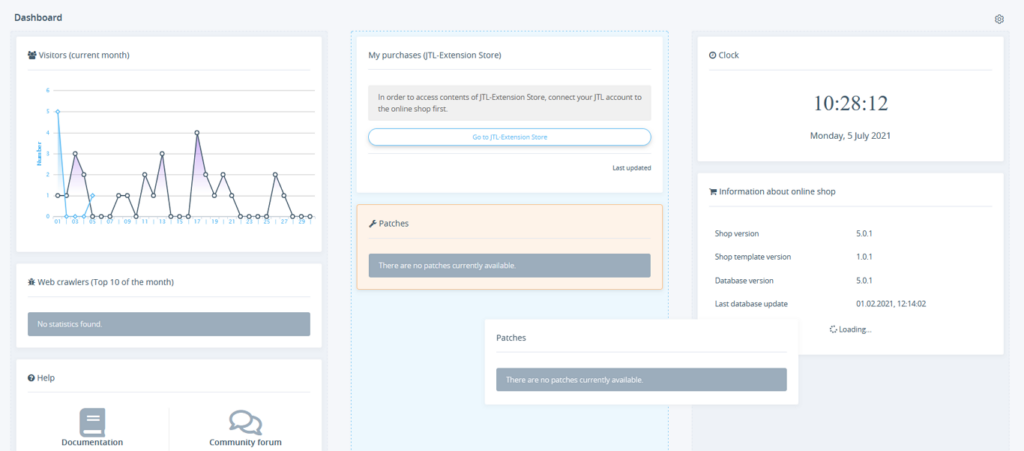The height and width of the screenshot is (451, 1024).
Task: Click the JTL account connection notice
Action: coord(509,103)
